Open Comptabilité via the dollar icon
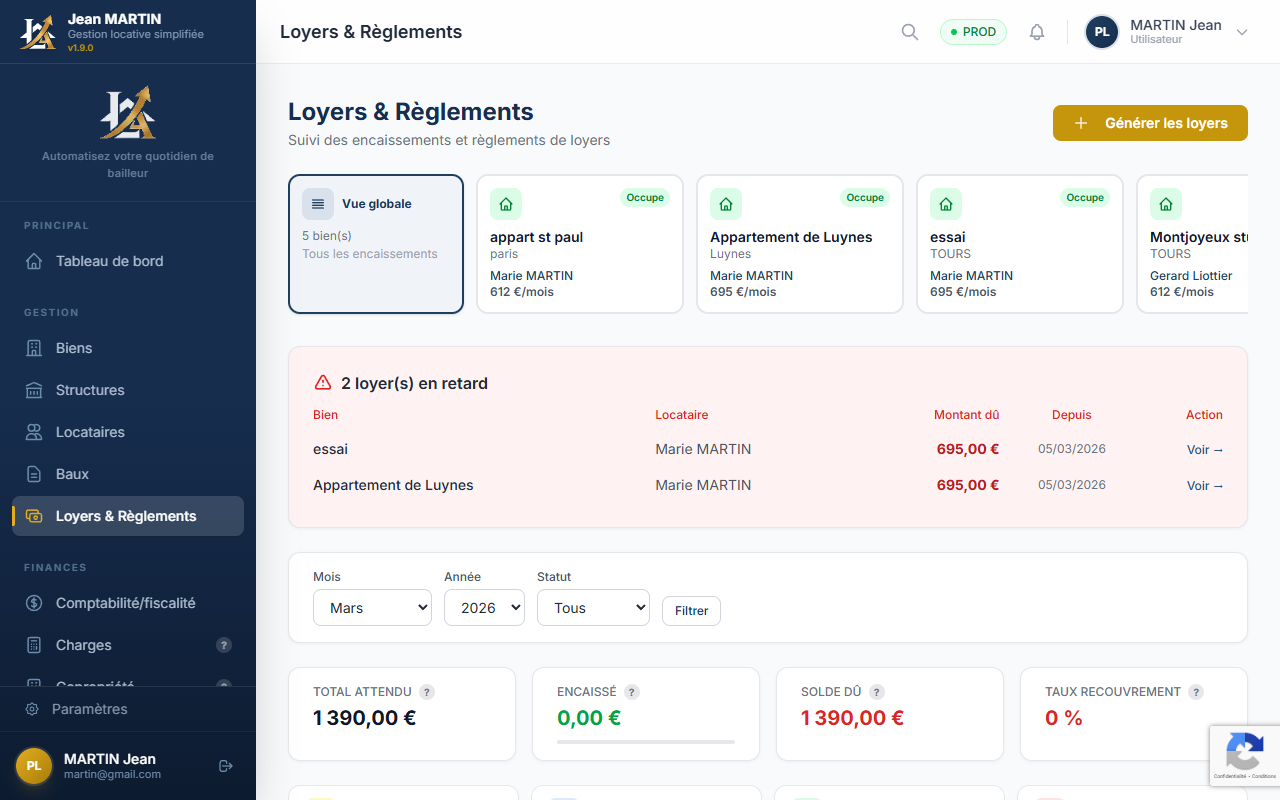 pos(34,602)
